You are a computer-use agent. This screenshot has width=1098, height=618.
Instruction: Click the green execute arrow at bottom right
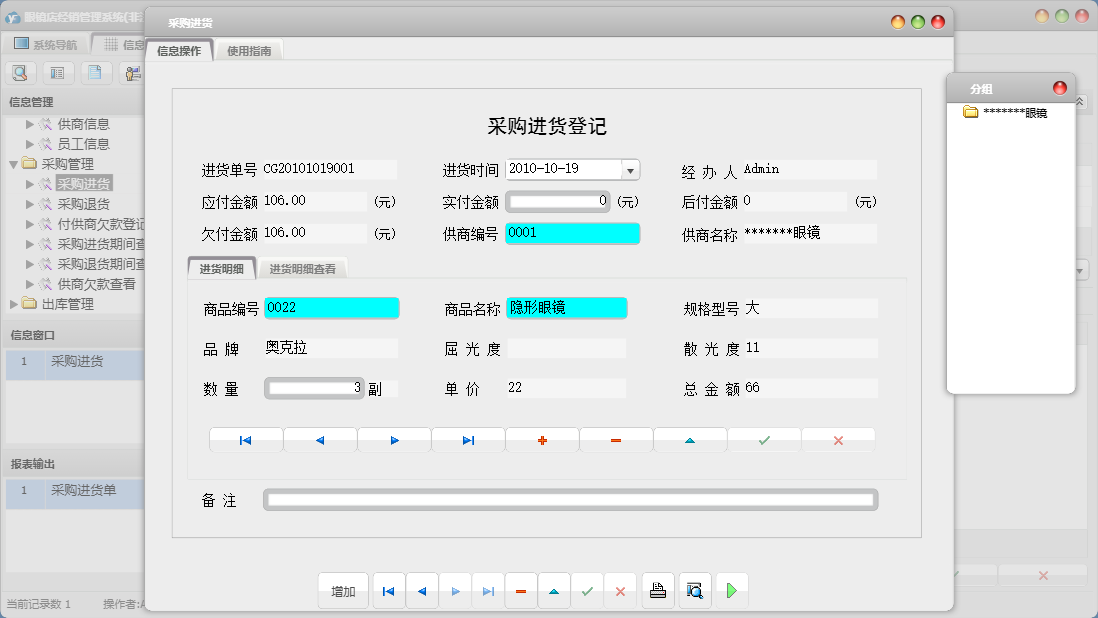[732, 590]
